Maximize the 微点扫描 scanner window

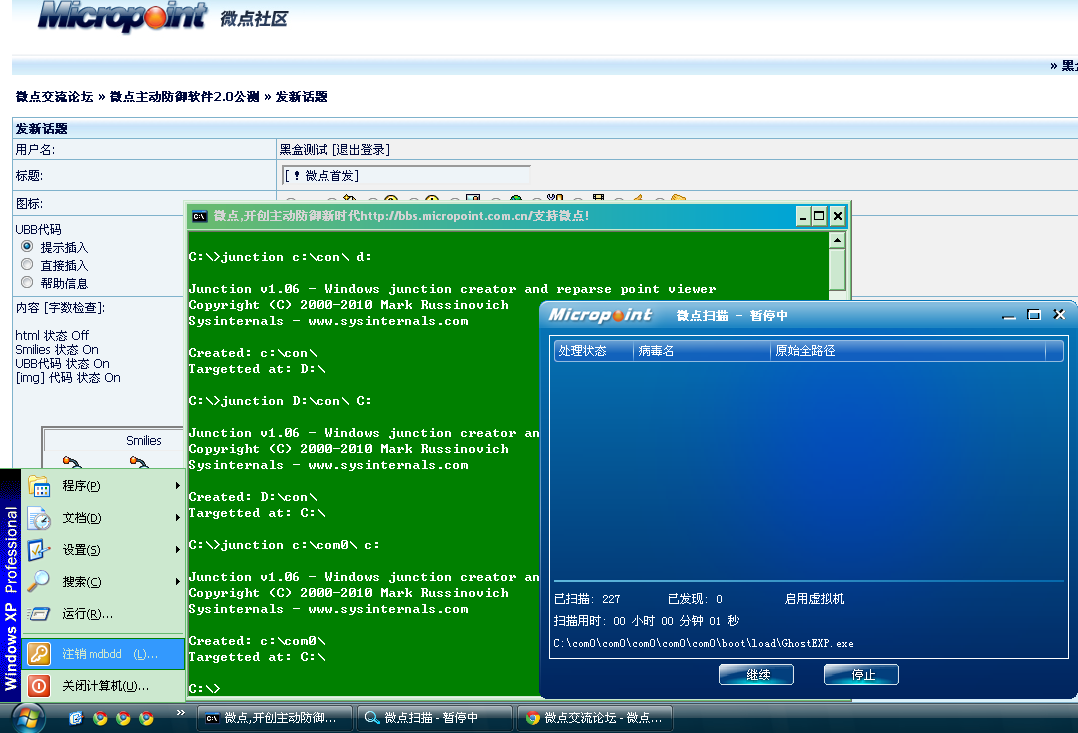tap(1033, 315)
